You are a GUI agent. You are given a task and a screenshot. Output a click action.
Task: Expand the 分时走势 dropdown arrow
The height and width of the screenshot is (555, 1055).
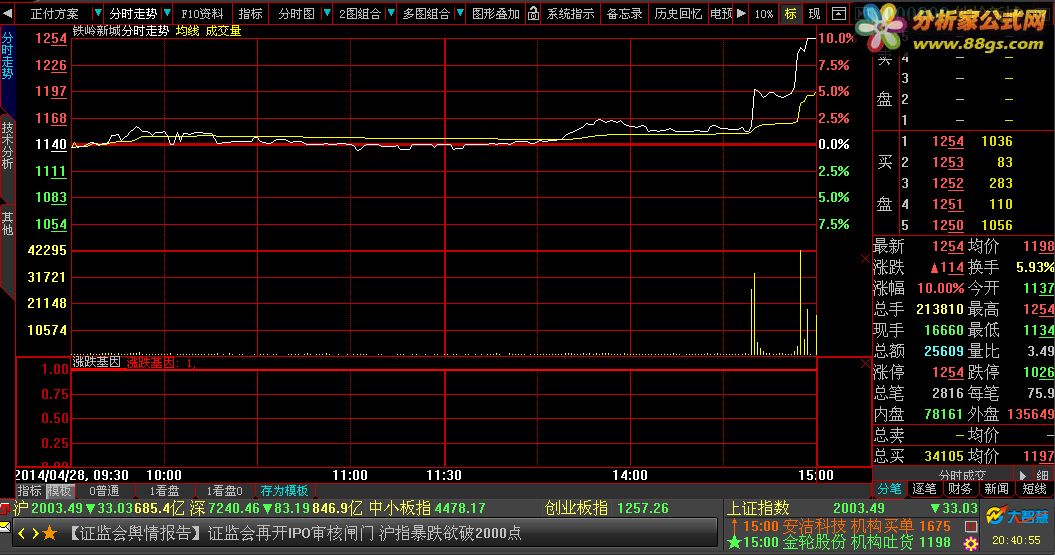pyautogui.click(x=167, y=13)
